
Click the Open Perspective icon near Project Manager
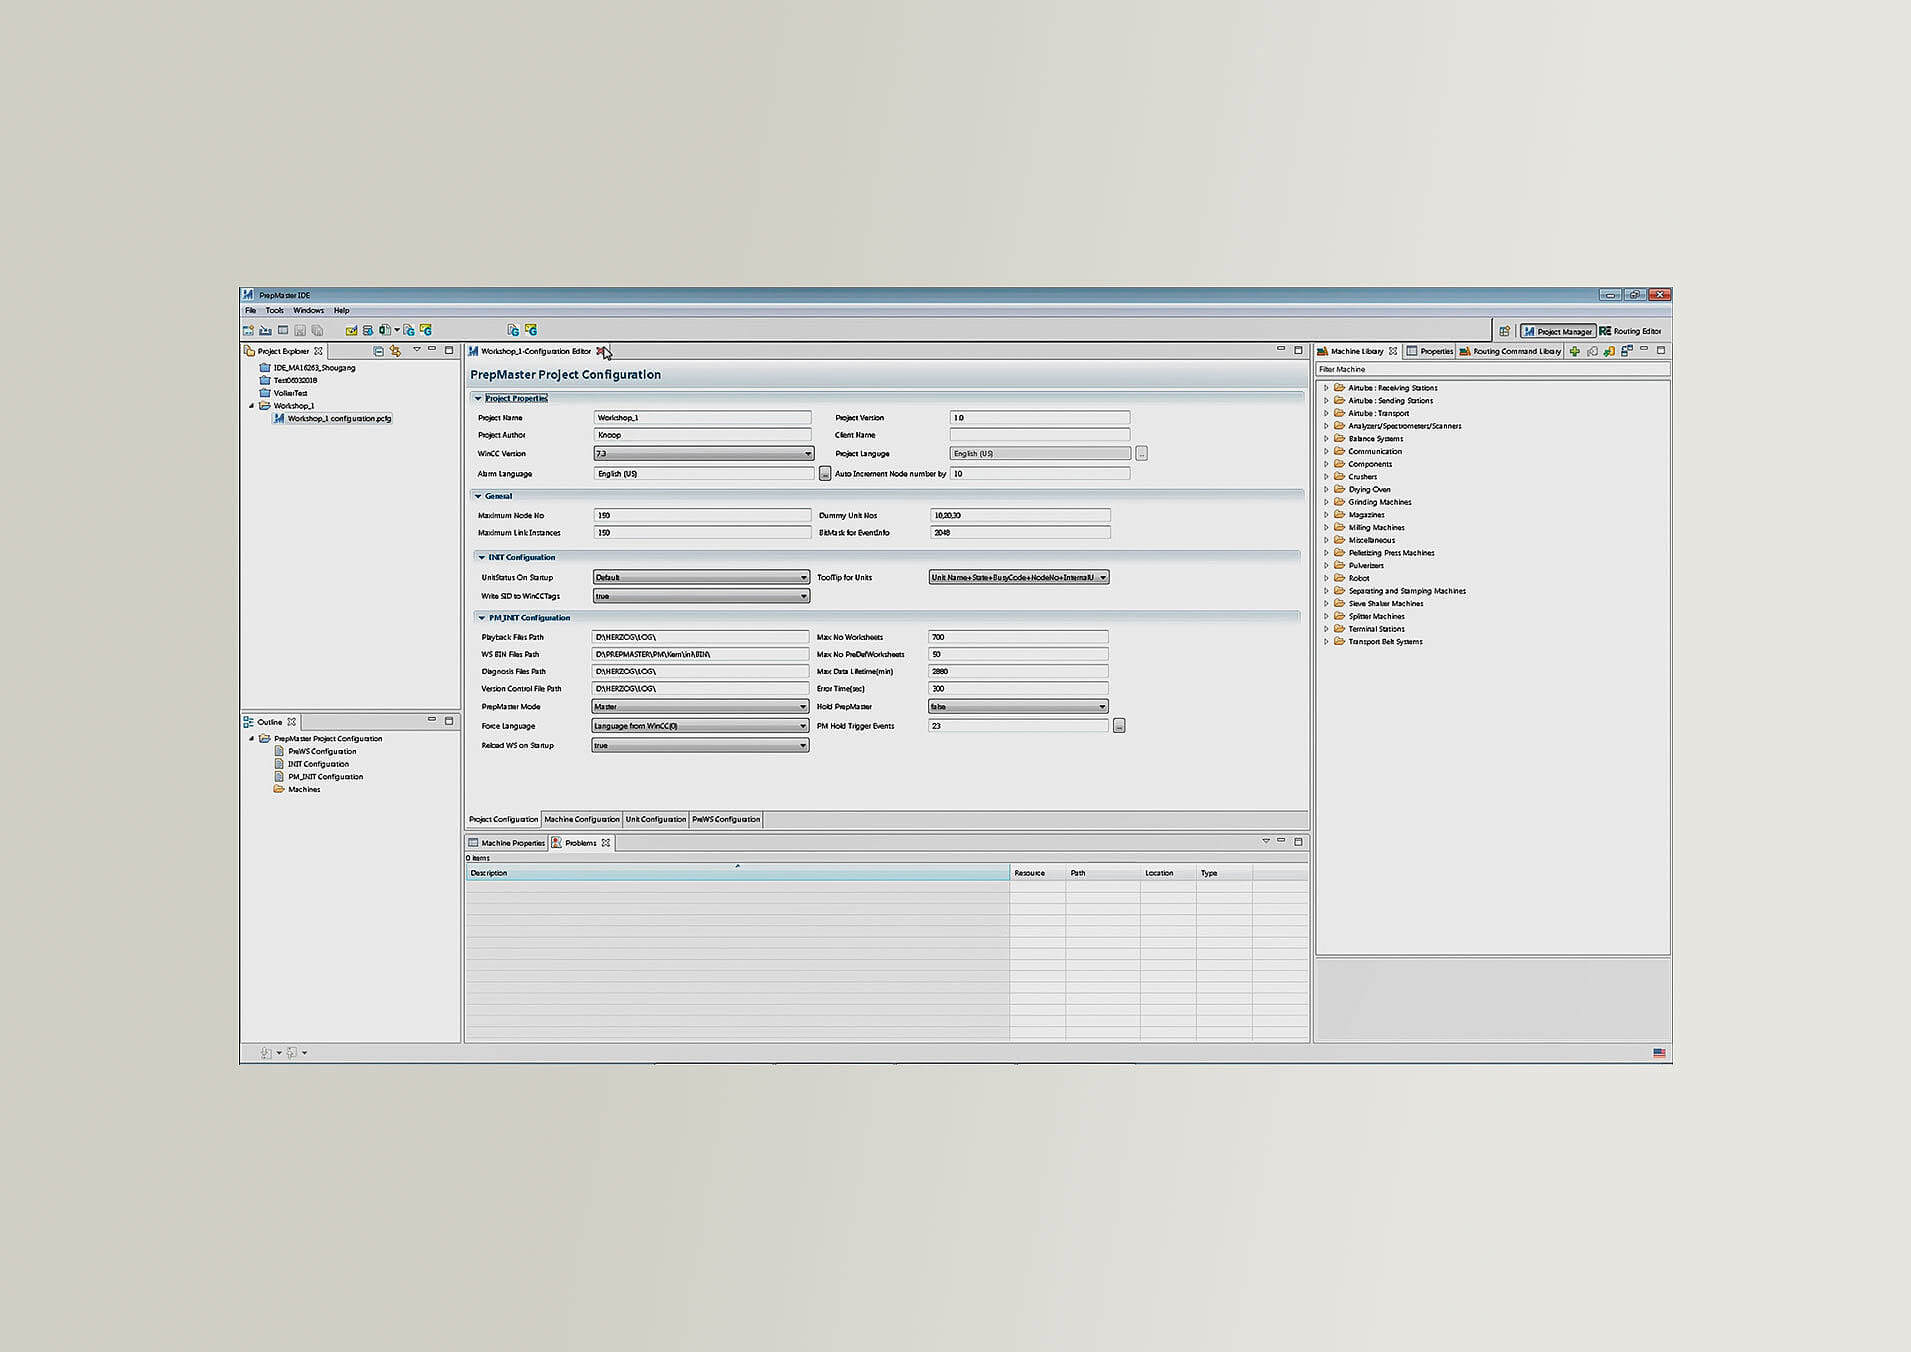1504,331
